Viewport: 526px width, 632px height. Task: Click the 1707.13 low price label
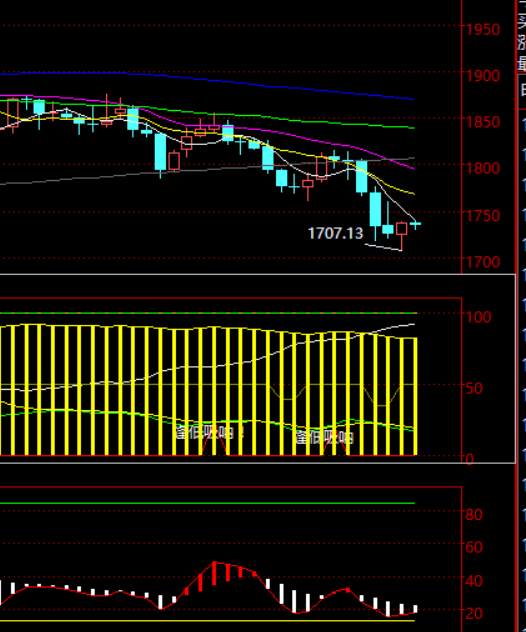point(335,233)
